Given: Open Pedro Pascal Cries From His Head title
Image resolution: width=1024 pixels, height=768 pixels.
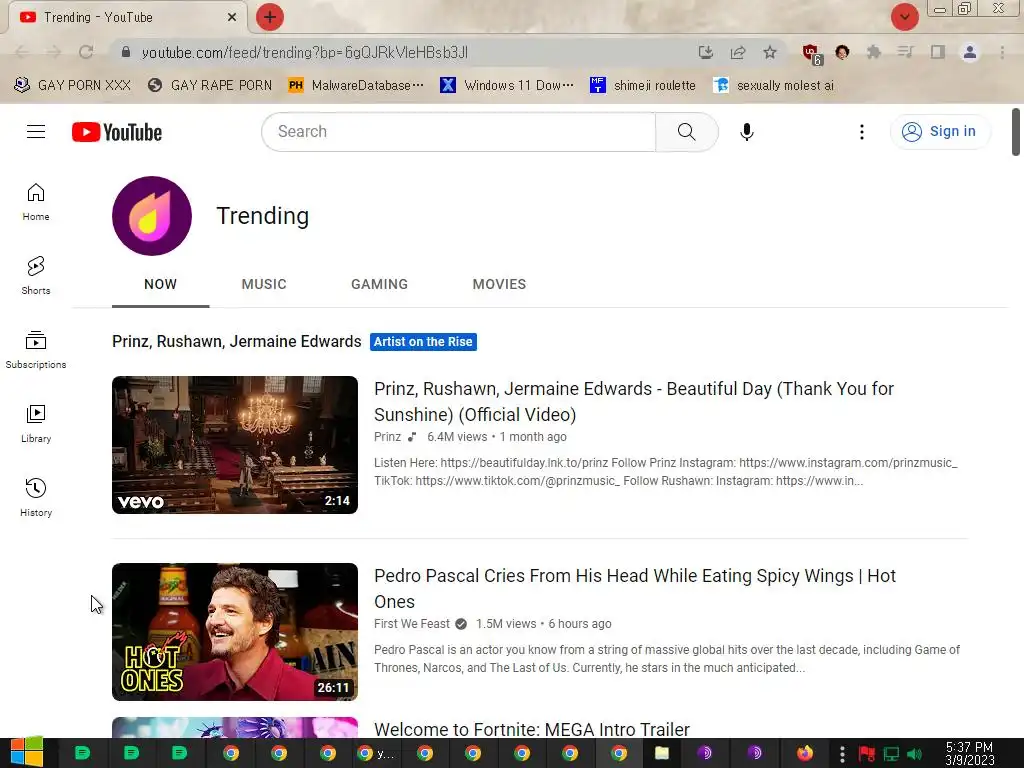Looking at the screenshot, I should [x=635, y=588].
